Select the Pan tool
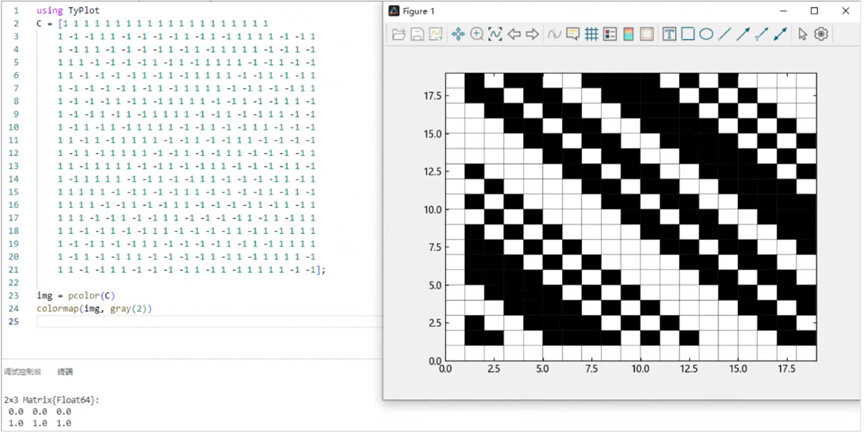864x433 pixels. [x=458, y=34]
